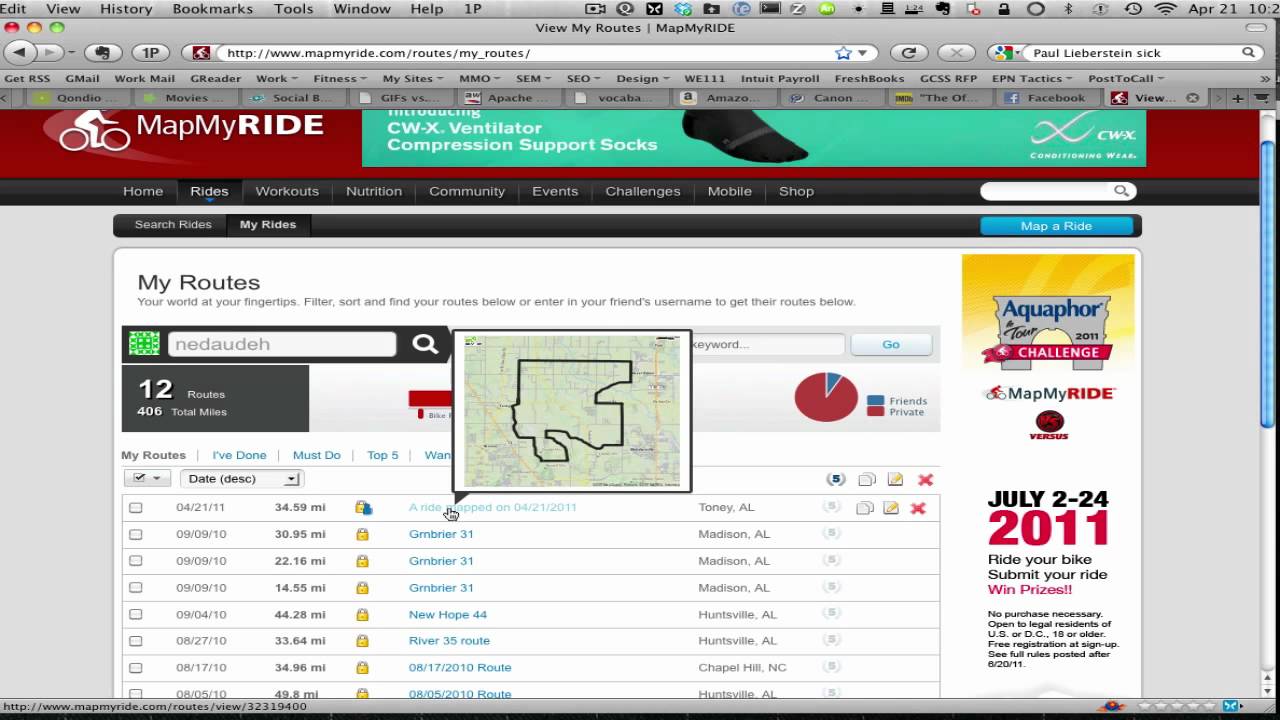Check the box for 08/17/2010 Route
The width and height of the screenshot is (1280, 720).
136,668
